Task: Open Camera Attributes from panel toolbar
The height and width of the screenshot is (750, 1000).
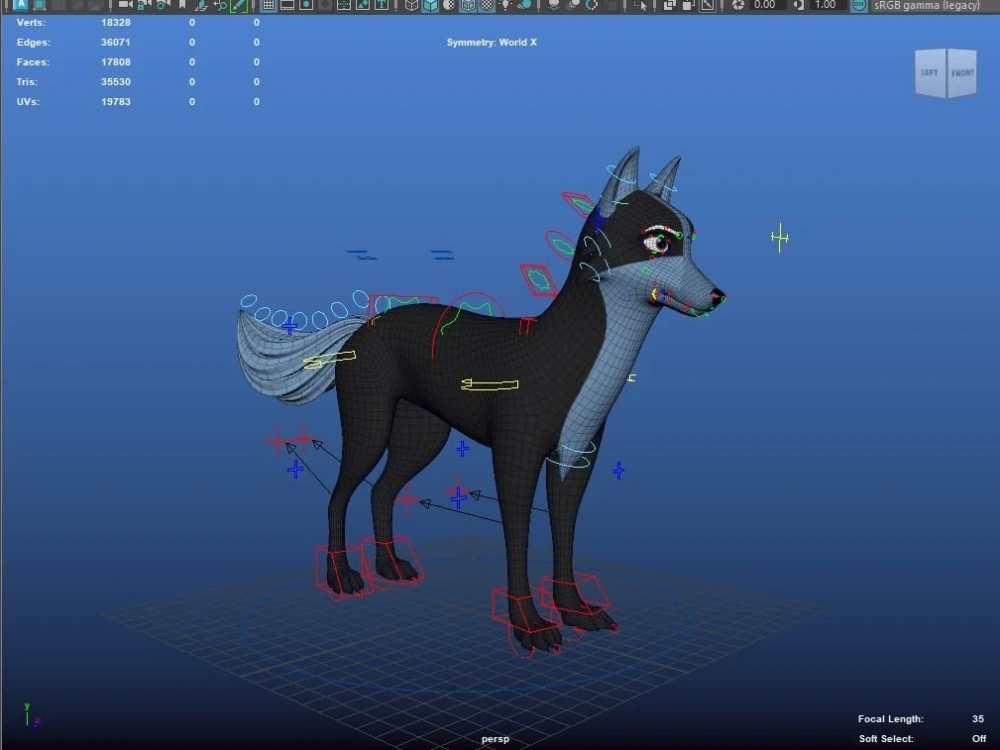Action: click(163, 4)
